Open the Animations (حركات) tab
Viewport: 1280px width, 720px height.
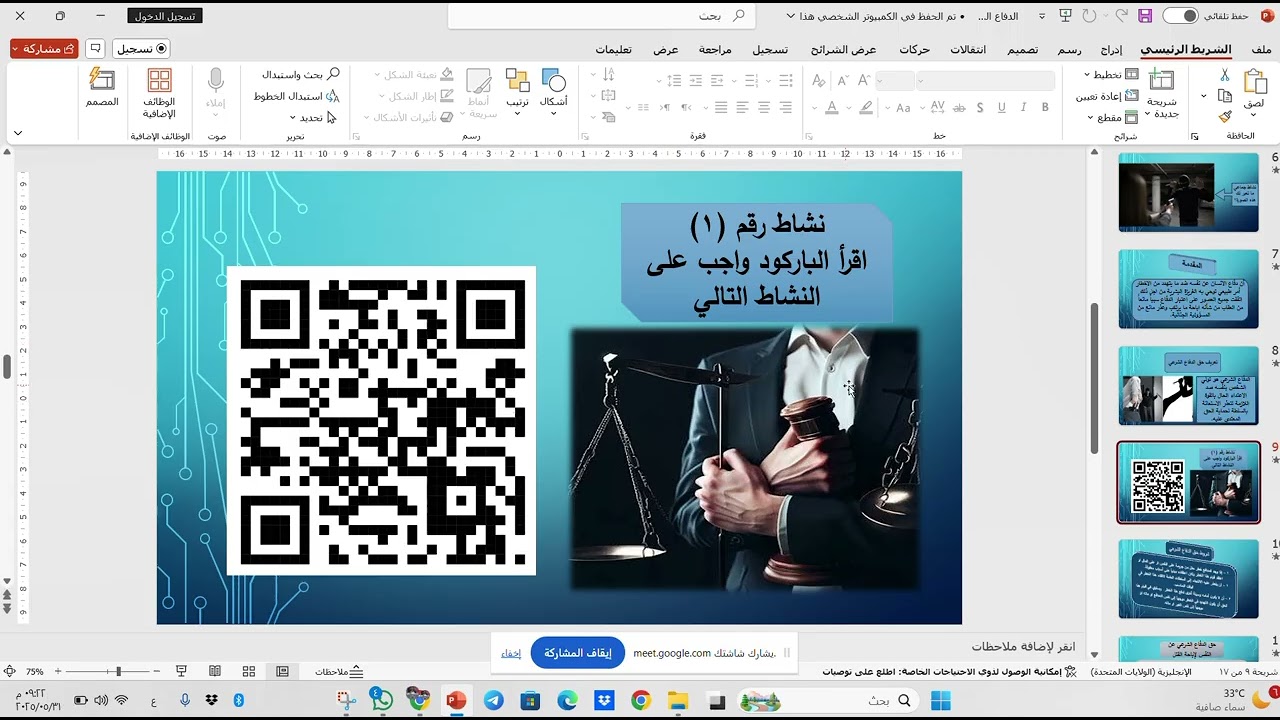(914, 50)
